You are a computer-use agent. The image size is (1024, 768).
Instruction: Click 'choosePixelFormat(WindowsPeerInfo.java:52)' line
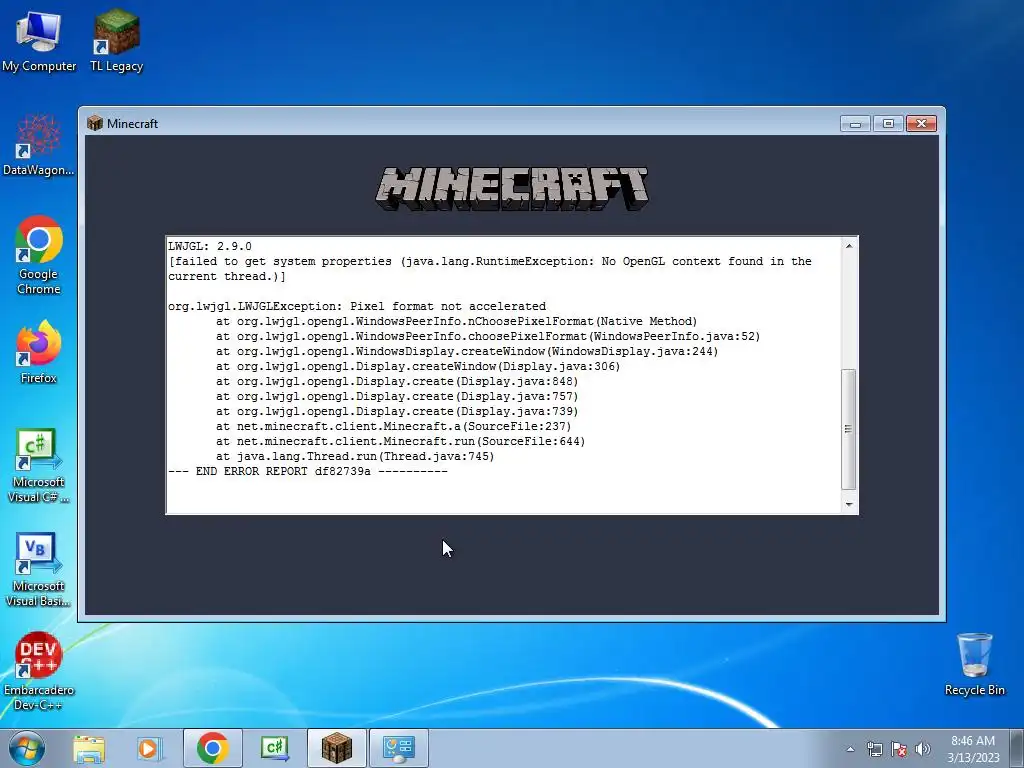click(x=488, y=336)
